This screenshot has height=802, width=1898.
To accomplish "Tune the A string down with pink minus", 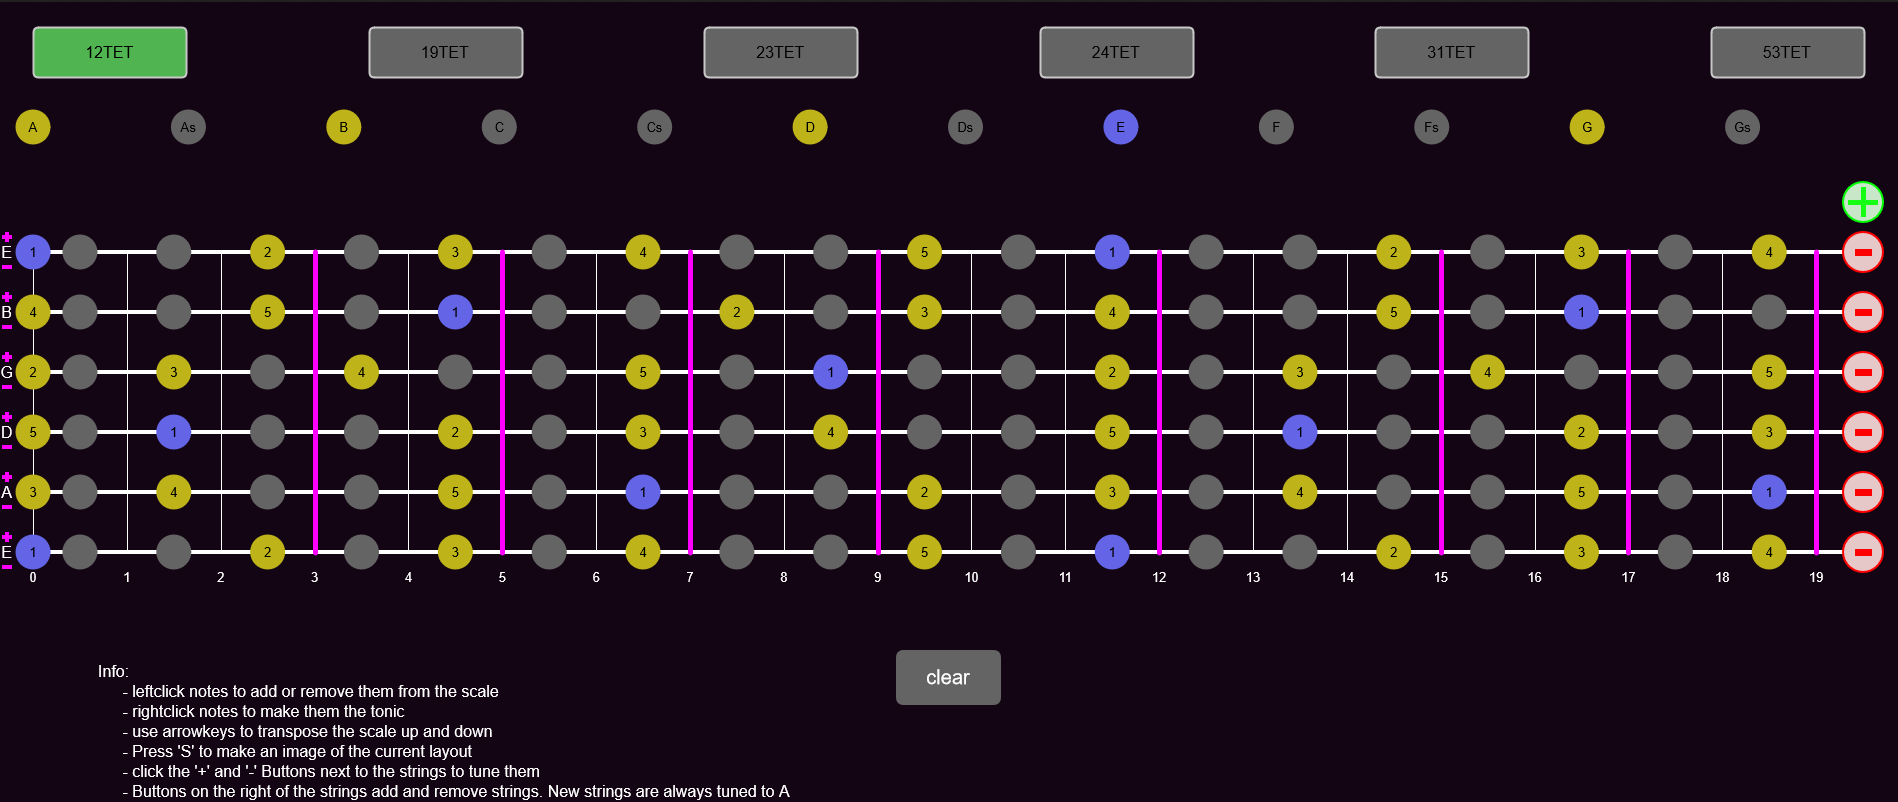I will [7, 507].
